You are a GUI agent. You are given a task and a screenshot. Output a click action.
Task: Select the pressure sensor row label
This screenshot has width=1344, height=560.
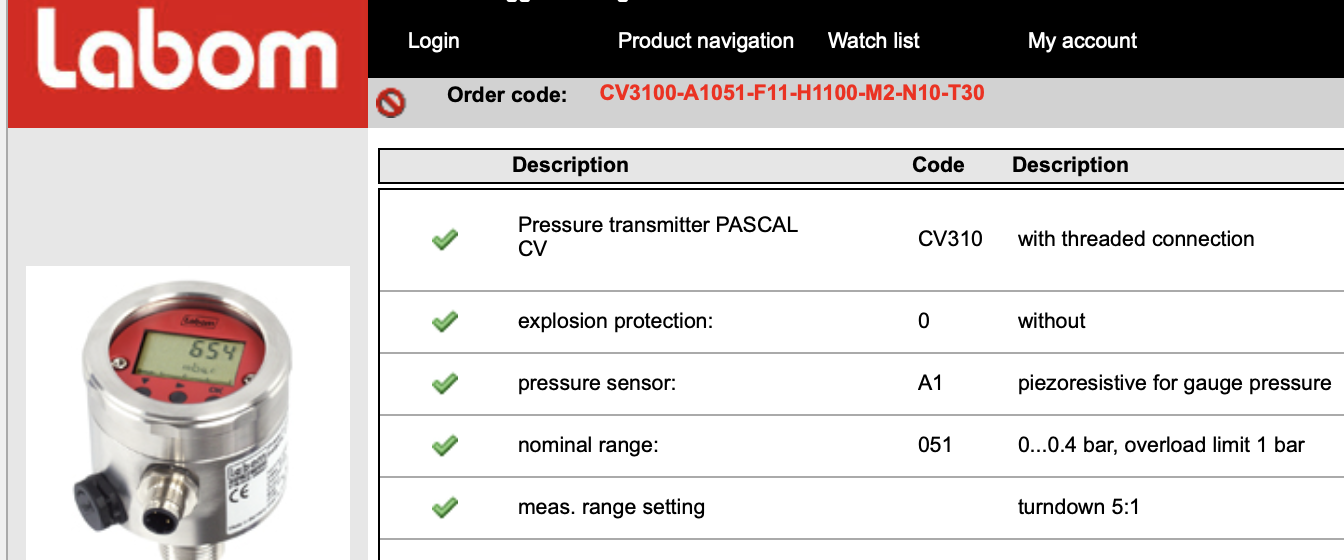point(597,383)
